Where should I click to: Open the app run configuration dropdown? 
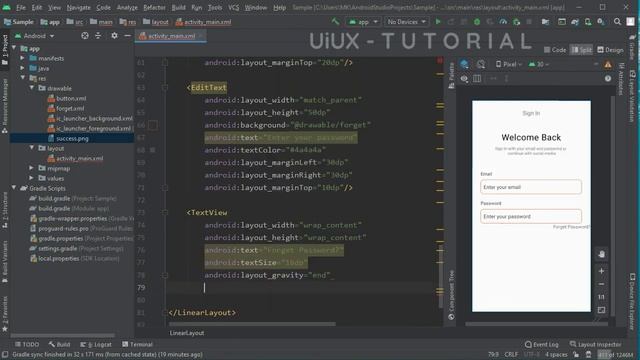[x=363, y=22]
